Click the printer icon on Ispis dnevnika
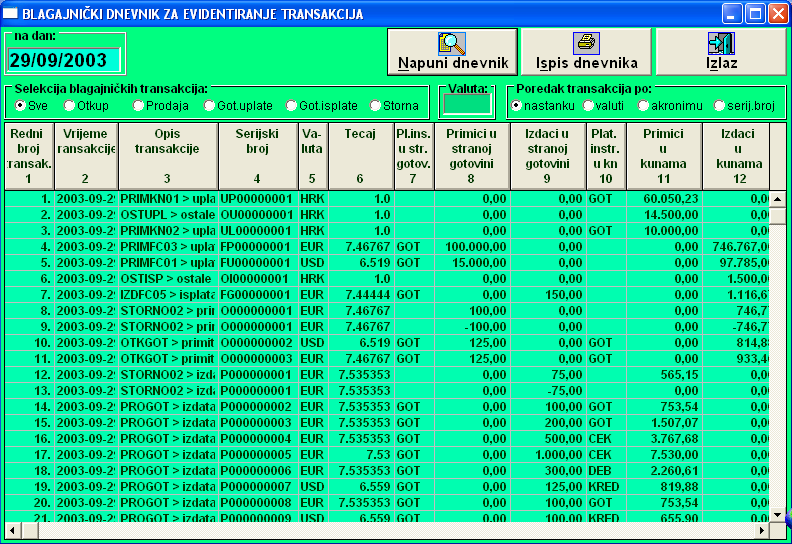The width and height of the screenshot is (792, 544). click(586, 43)
